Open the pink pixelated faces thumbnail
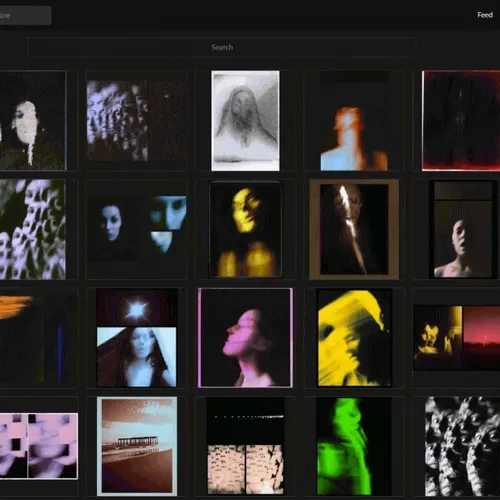 click(x=39, y=446)
